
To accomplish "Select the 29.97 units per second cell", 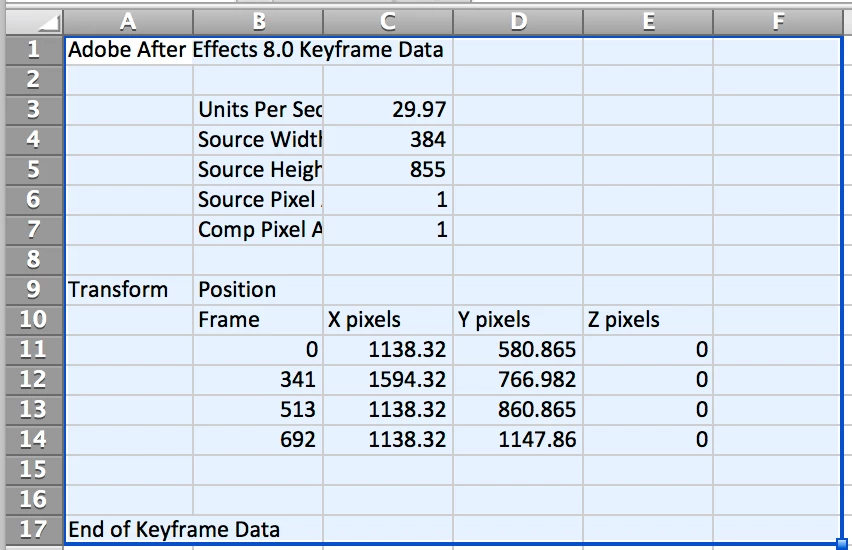I will point(388,110).
